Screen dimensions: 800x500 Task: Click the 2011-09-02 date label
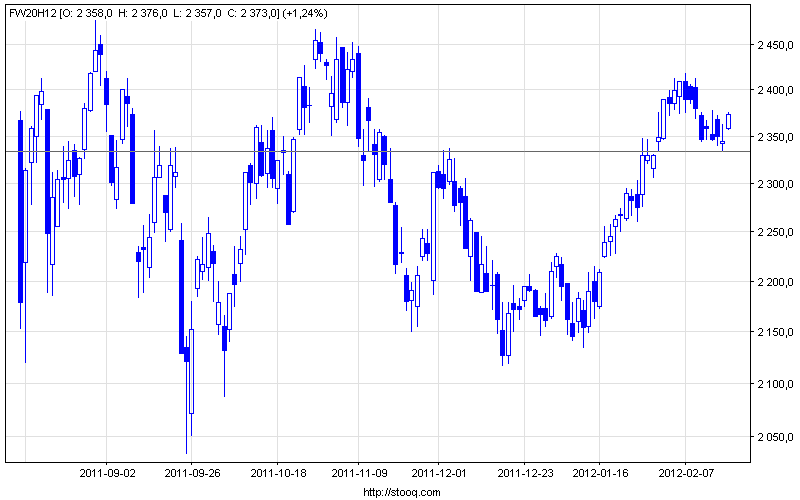pyautogui.click(x=107, y=473)
